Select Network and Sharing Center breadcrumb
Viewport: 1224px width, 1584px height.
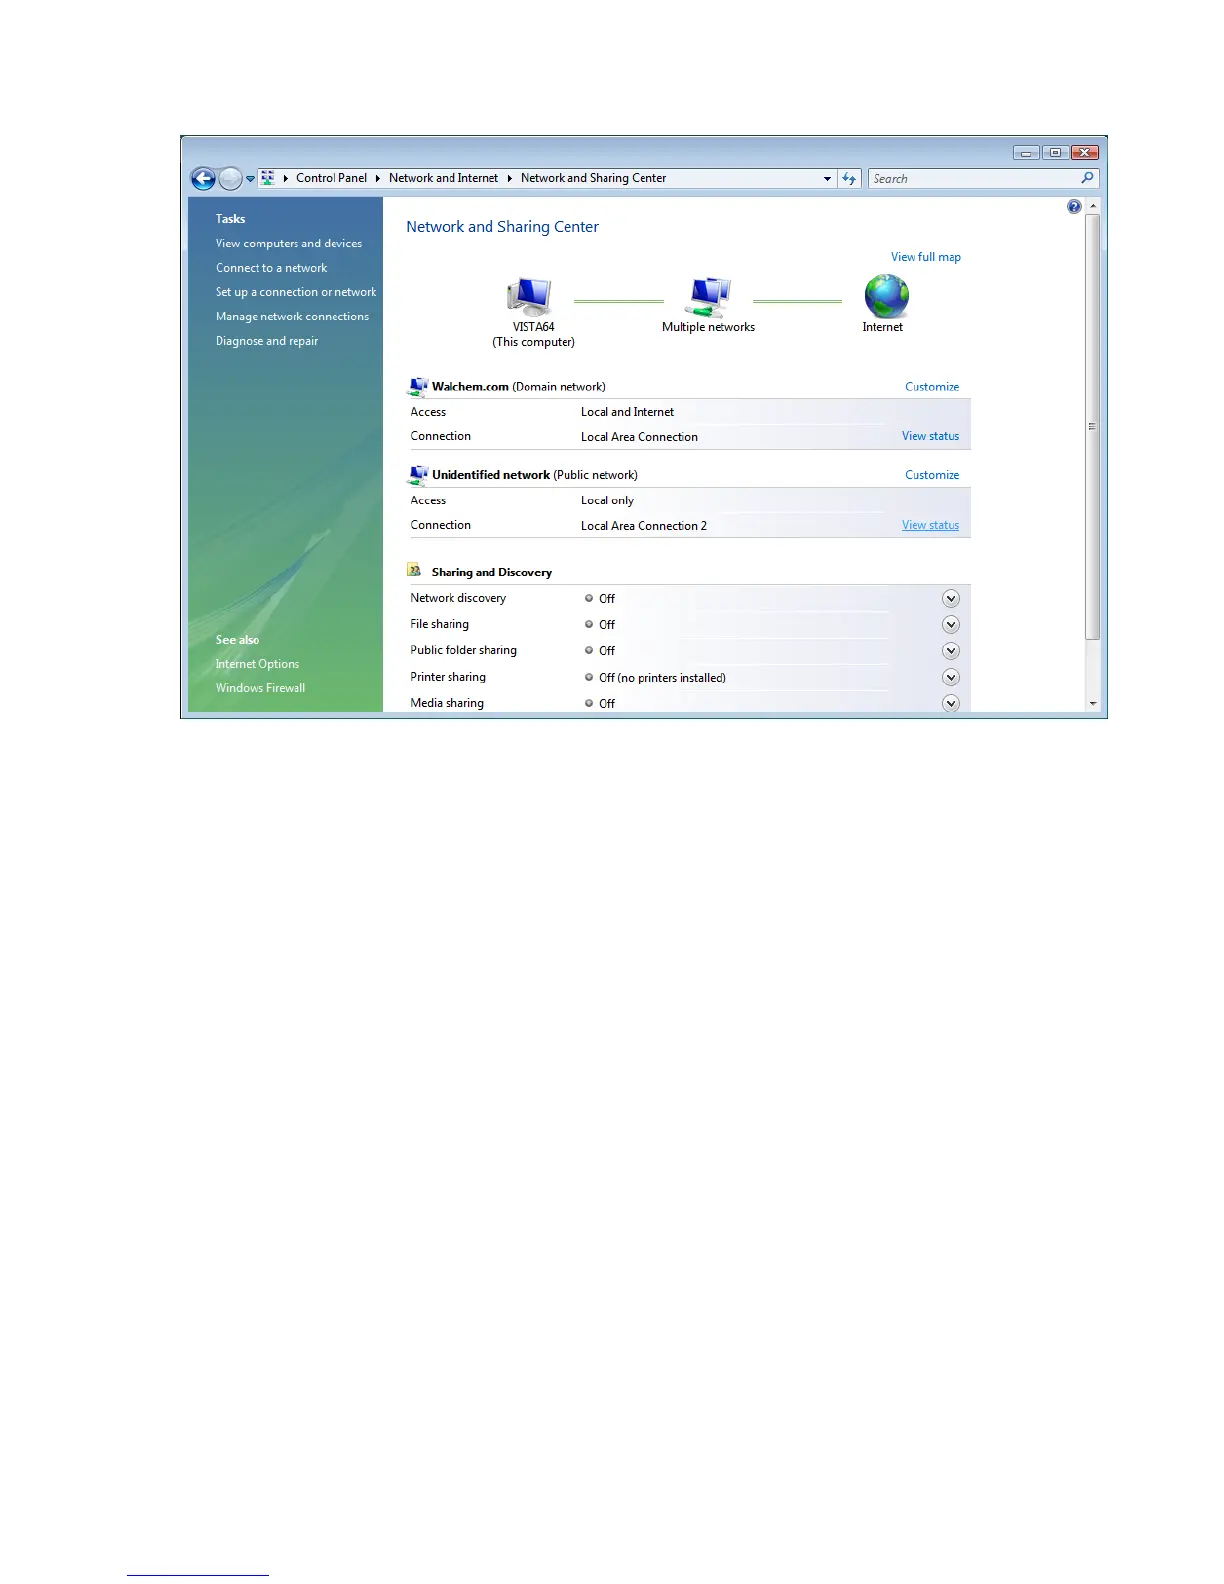[x=593, y=178]
